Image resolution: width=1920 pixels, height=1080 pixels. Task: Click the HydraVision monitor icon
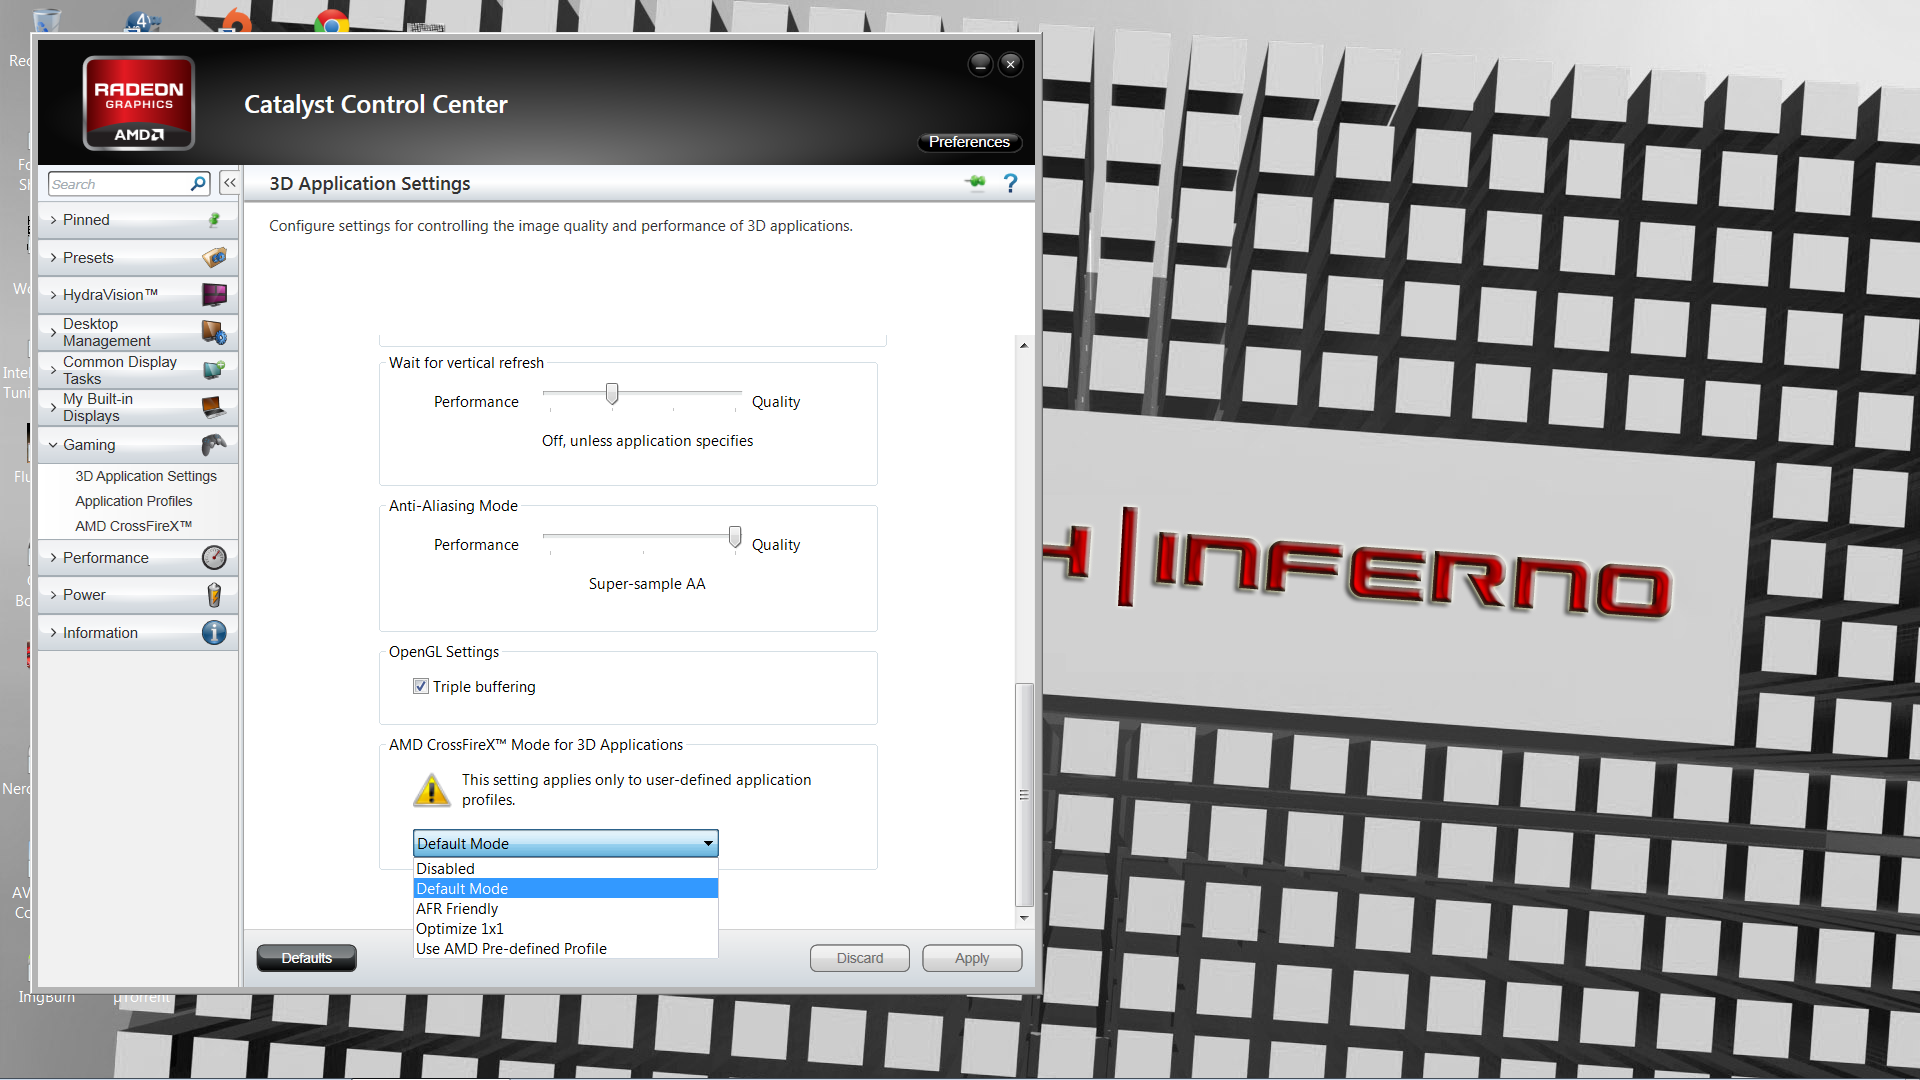(214, 295)
